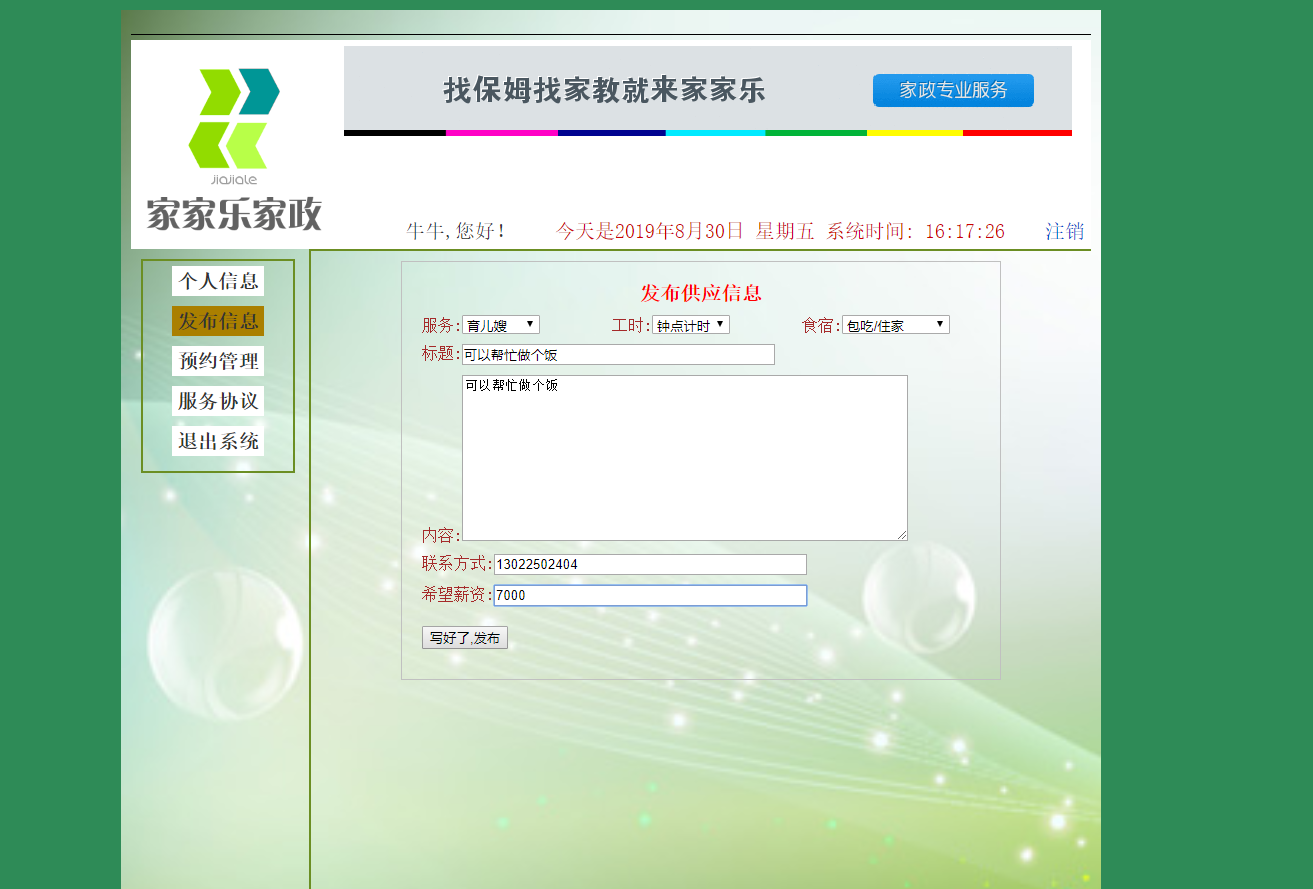Select 个人信息 in the sidebar

(x=217, y=281)
